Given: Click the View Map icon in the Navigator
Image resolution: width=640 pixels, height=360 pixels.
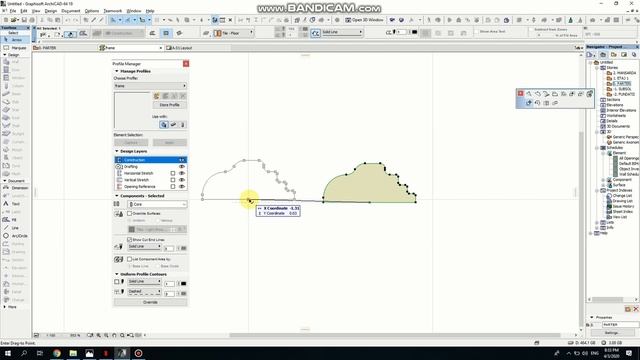Looking at the screenshot, I should pos(613,54).
